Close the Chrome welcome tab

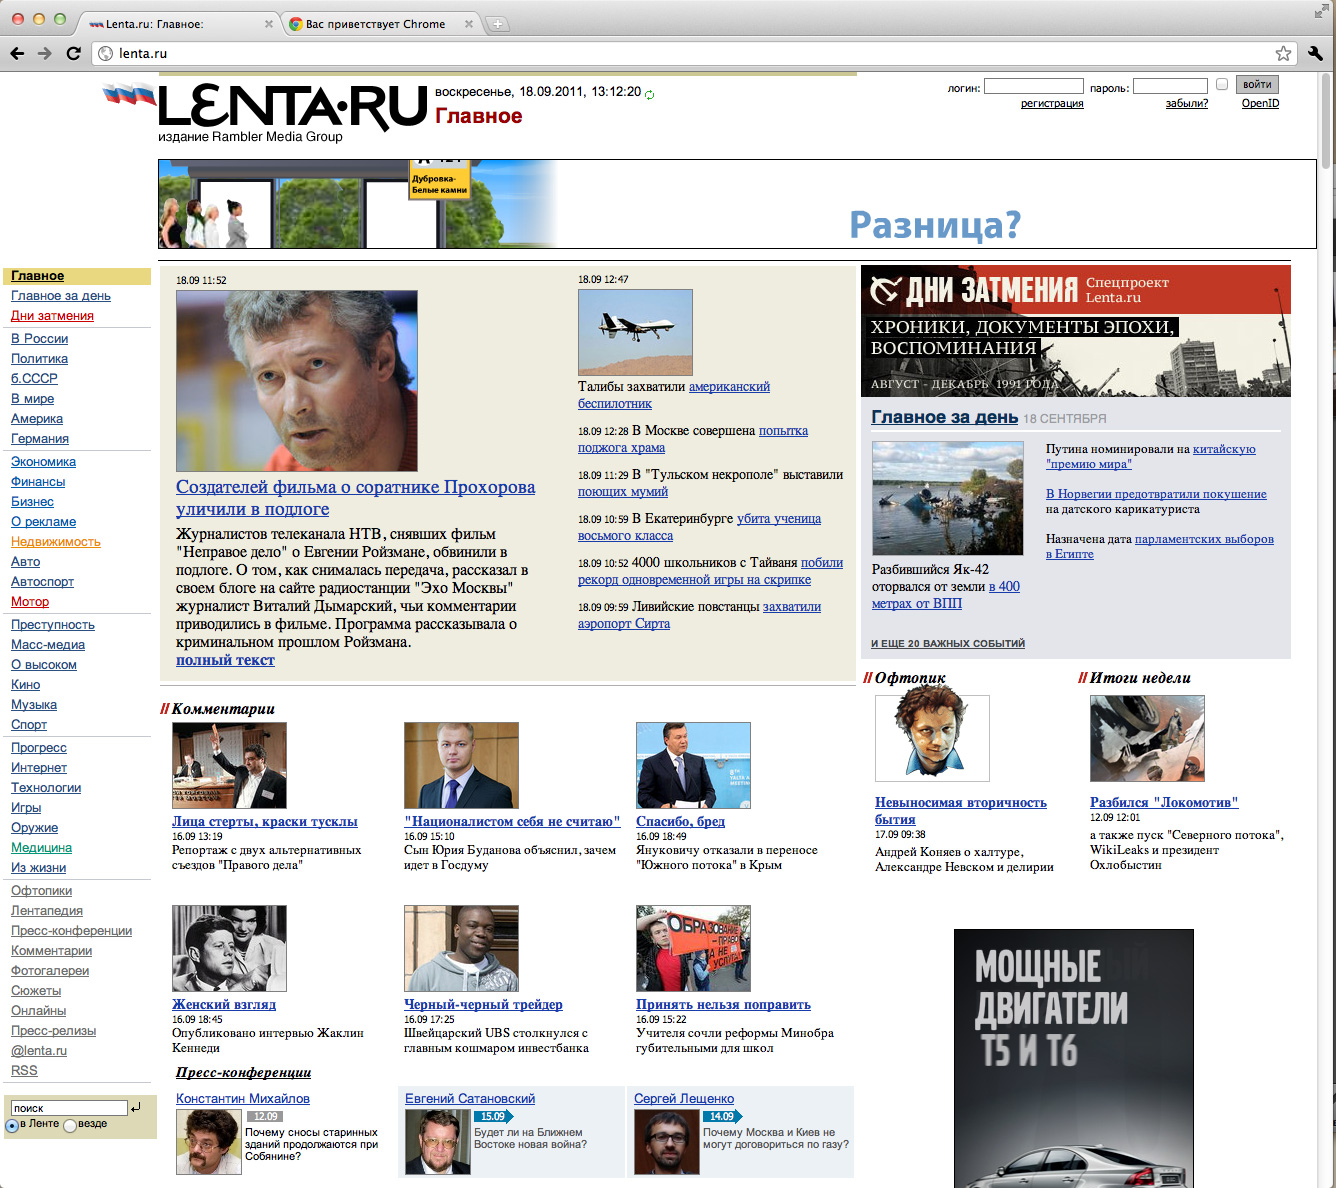[469, 24]
